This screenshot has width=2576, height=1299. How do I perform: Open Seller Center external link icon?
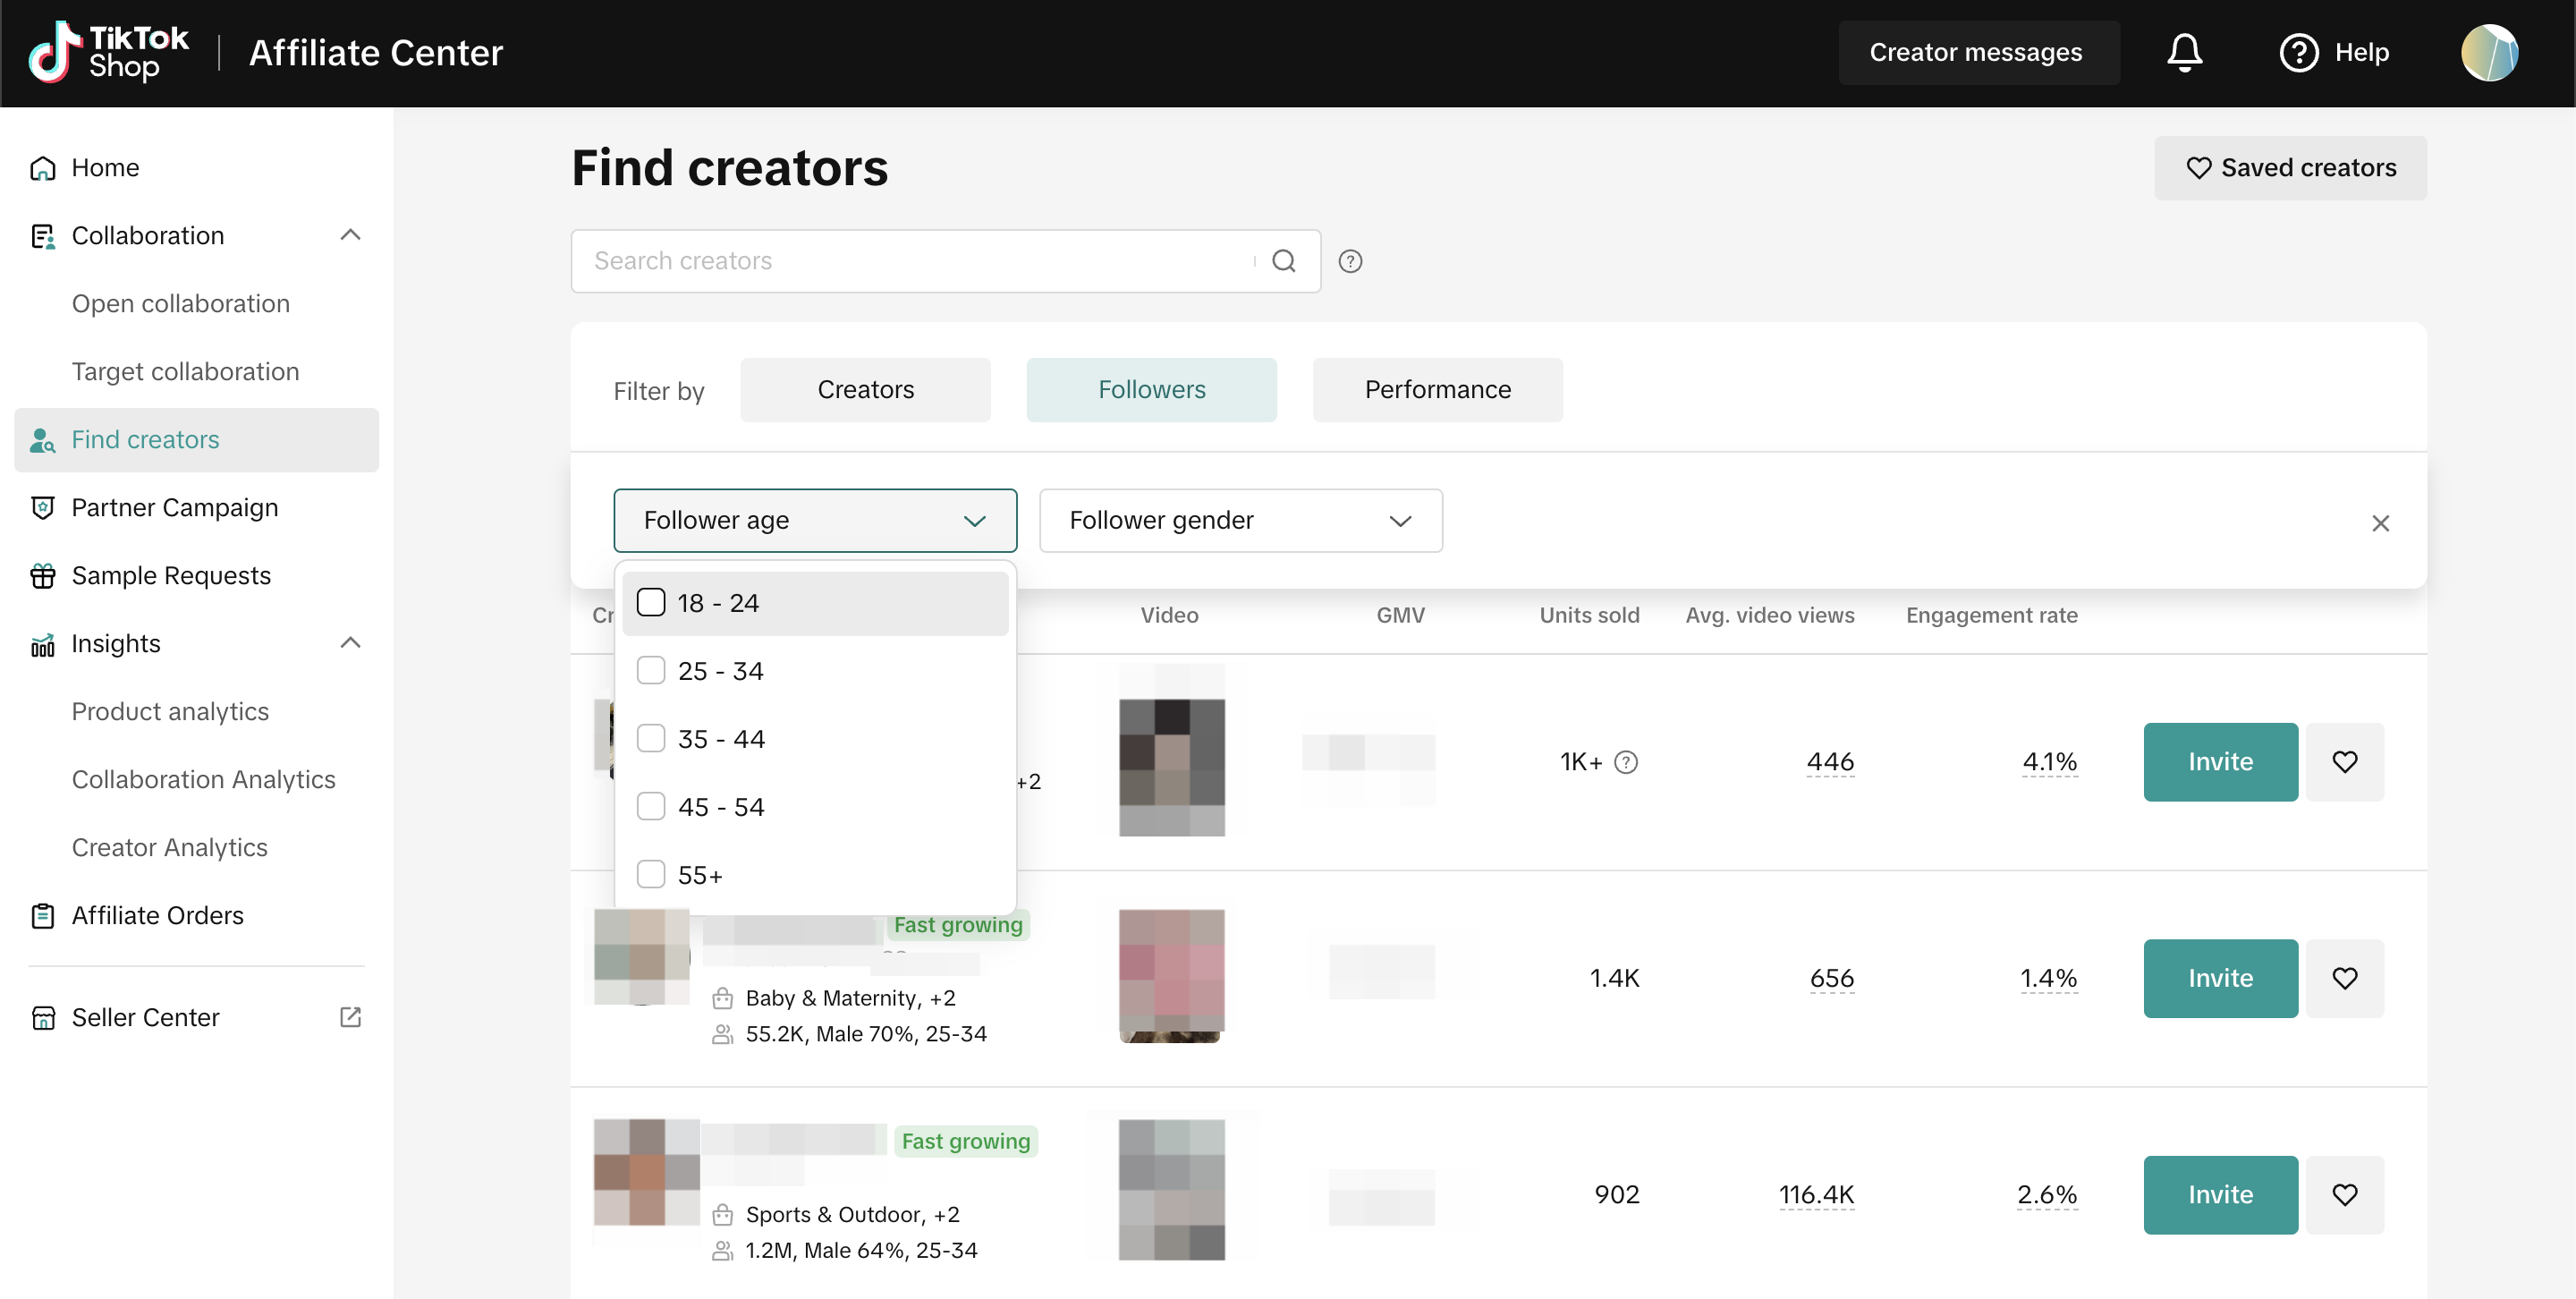tap(350, 1017)
